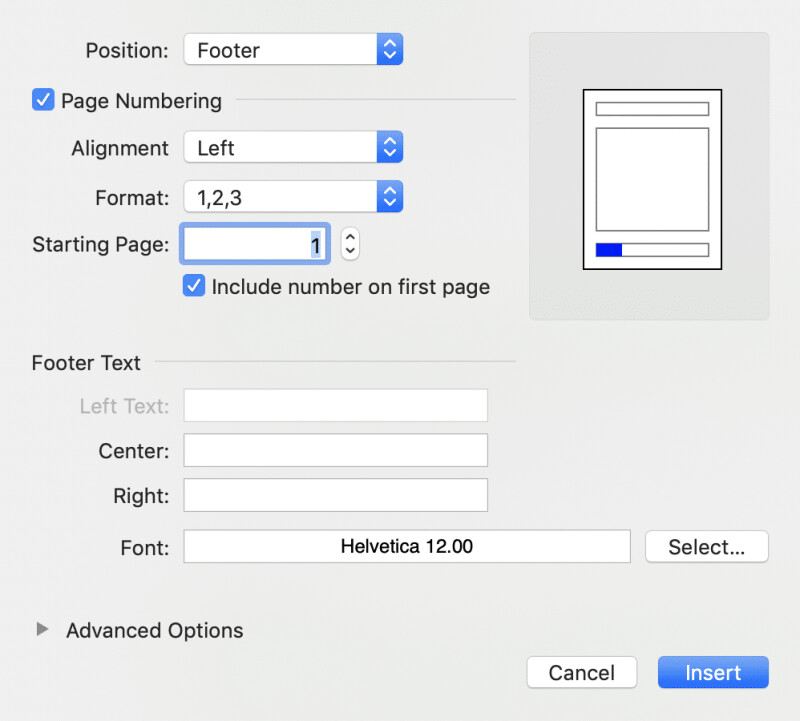This screenshot has width=800, height=721.
Task: Click the page layout preview thumbnail
Action: pyautogui.click(x=651, y=178)
